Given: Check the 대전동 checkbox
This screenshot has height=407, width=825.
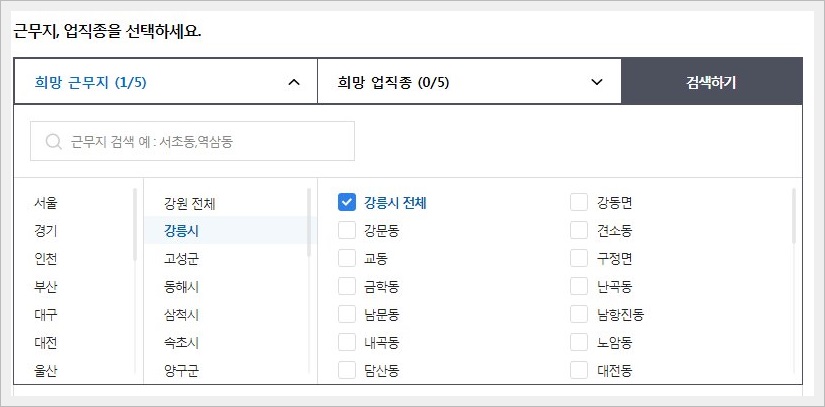Looking at the screenshot, I should click(579, 370).
